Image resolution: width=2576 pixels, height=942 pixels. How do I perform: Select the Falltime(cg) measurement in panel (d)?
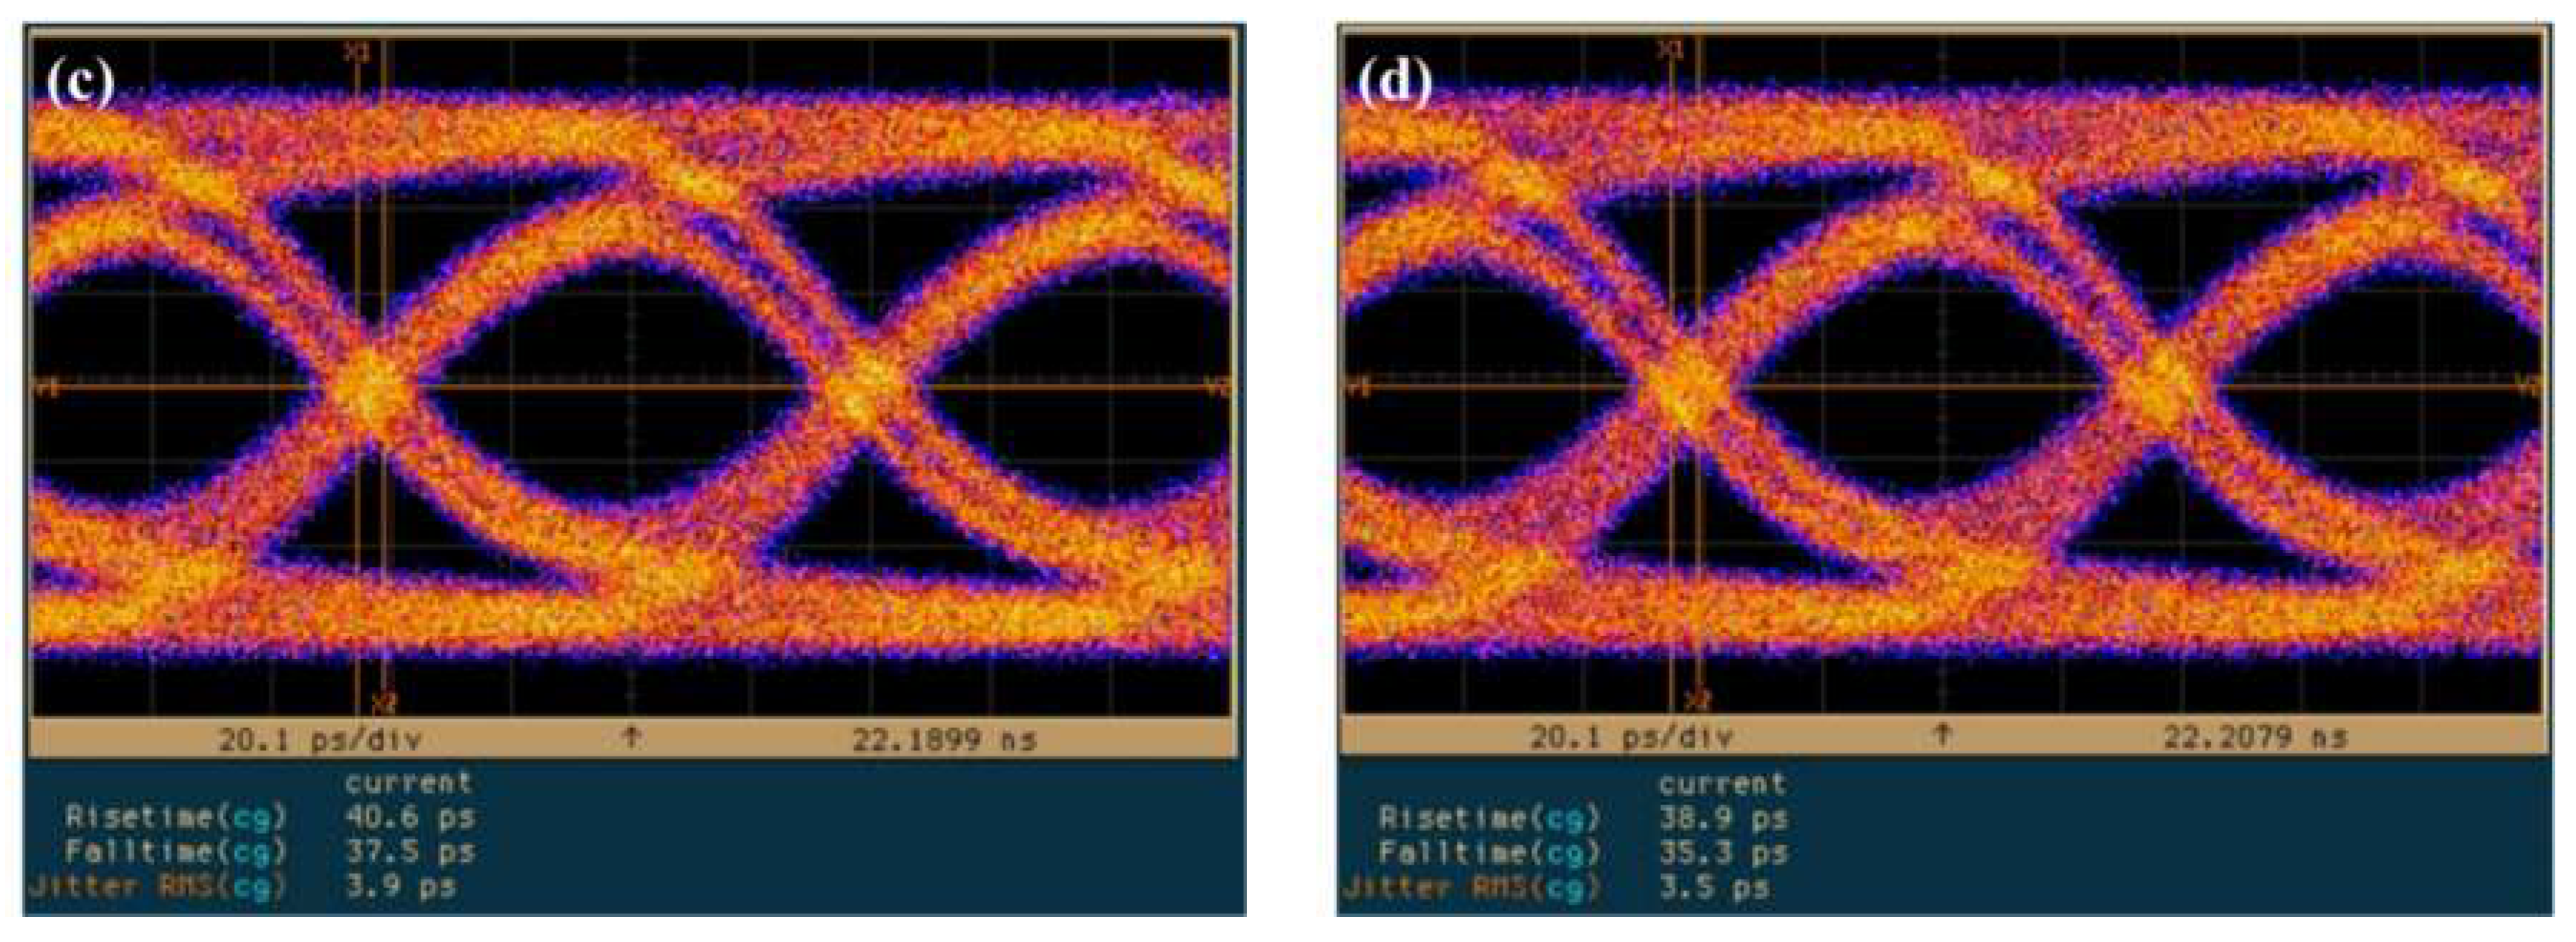(x=1489, y=853)
